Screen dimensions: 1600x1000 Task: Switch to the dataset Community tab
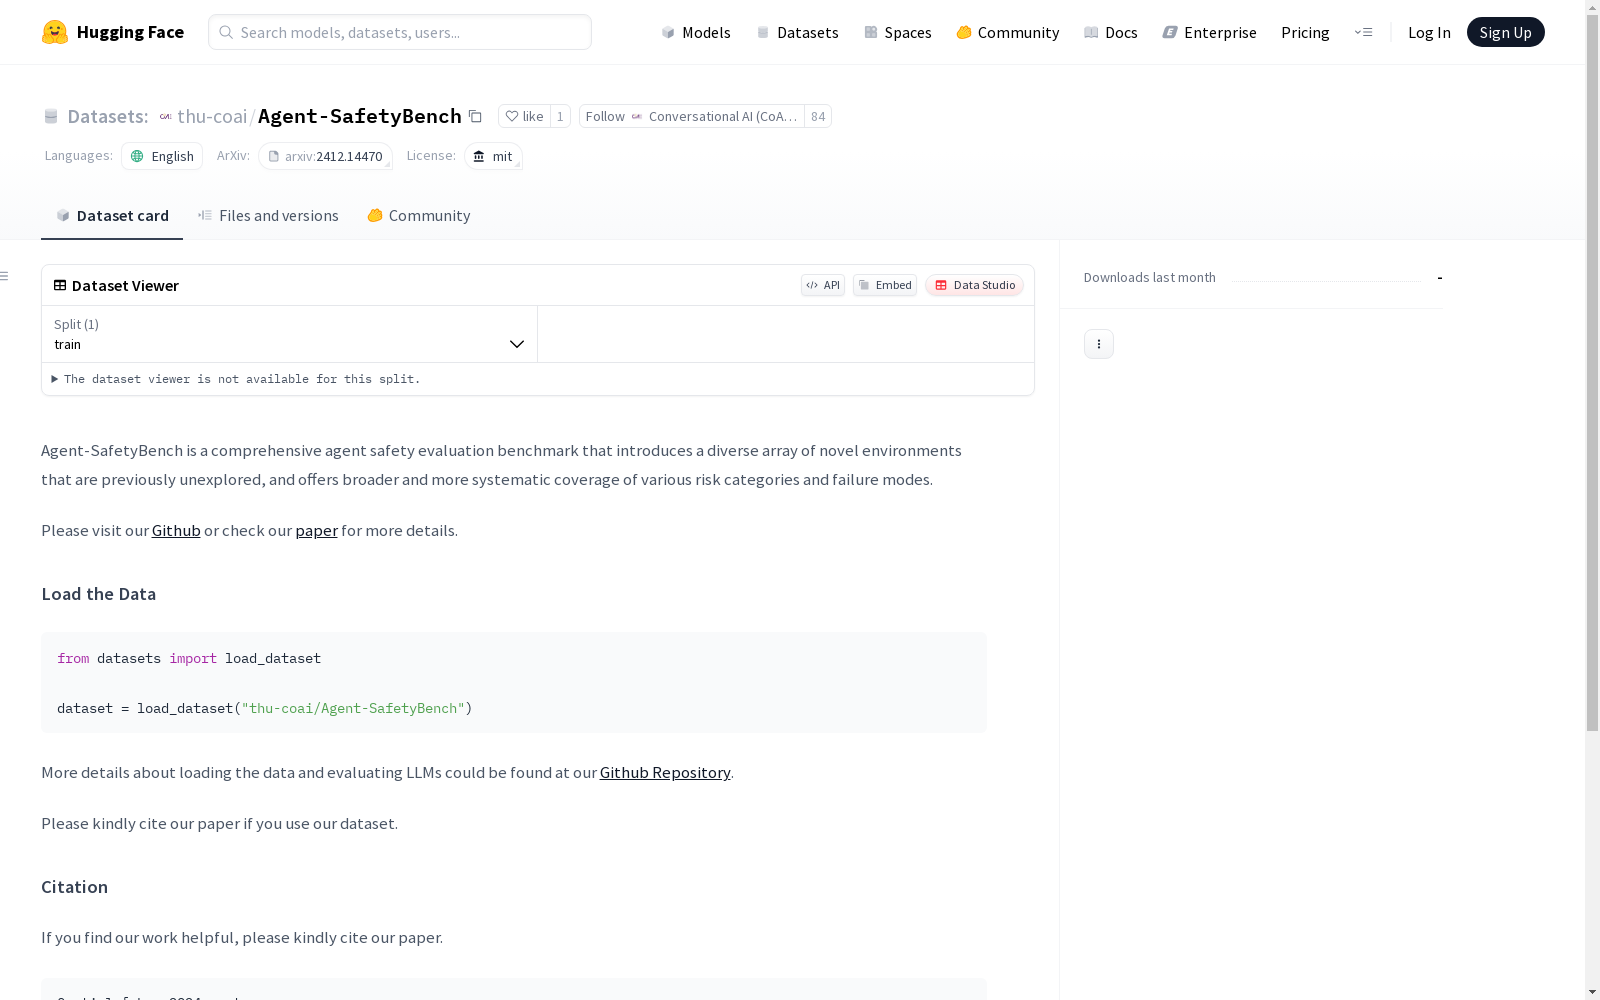tap(418, 216)
